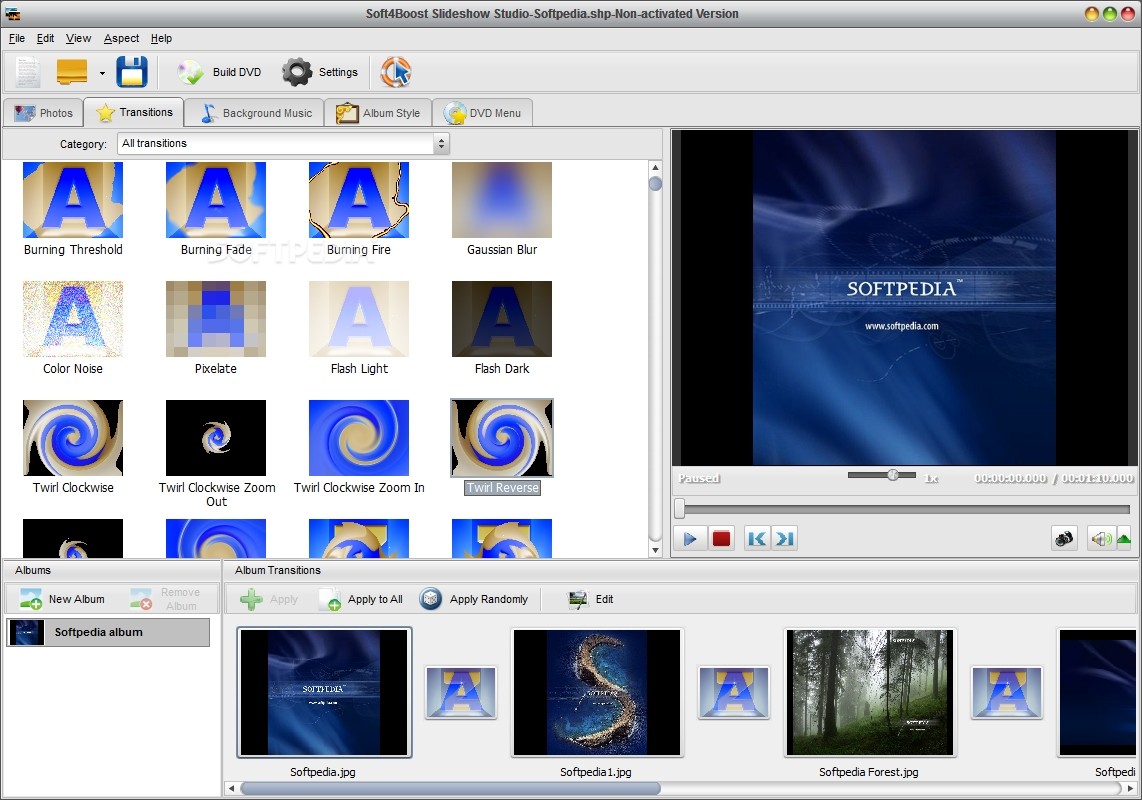Image resolution: width=1142 pixels, height=800 pixels.
Task: Click Apply to All button
Action: pyautogui.click(x=361, y=599)
